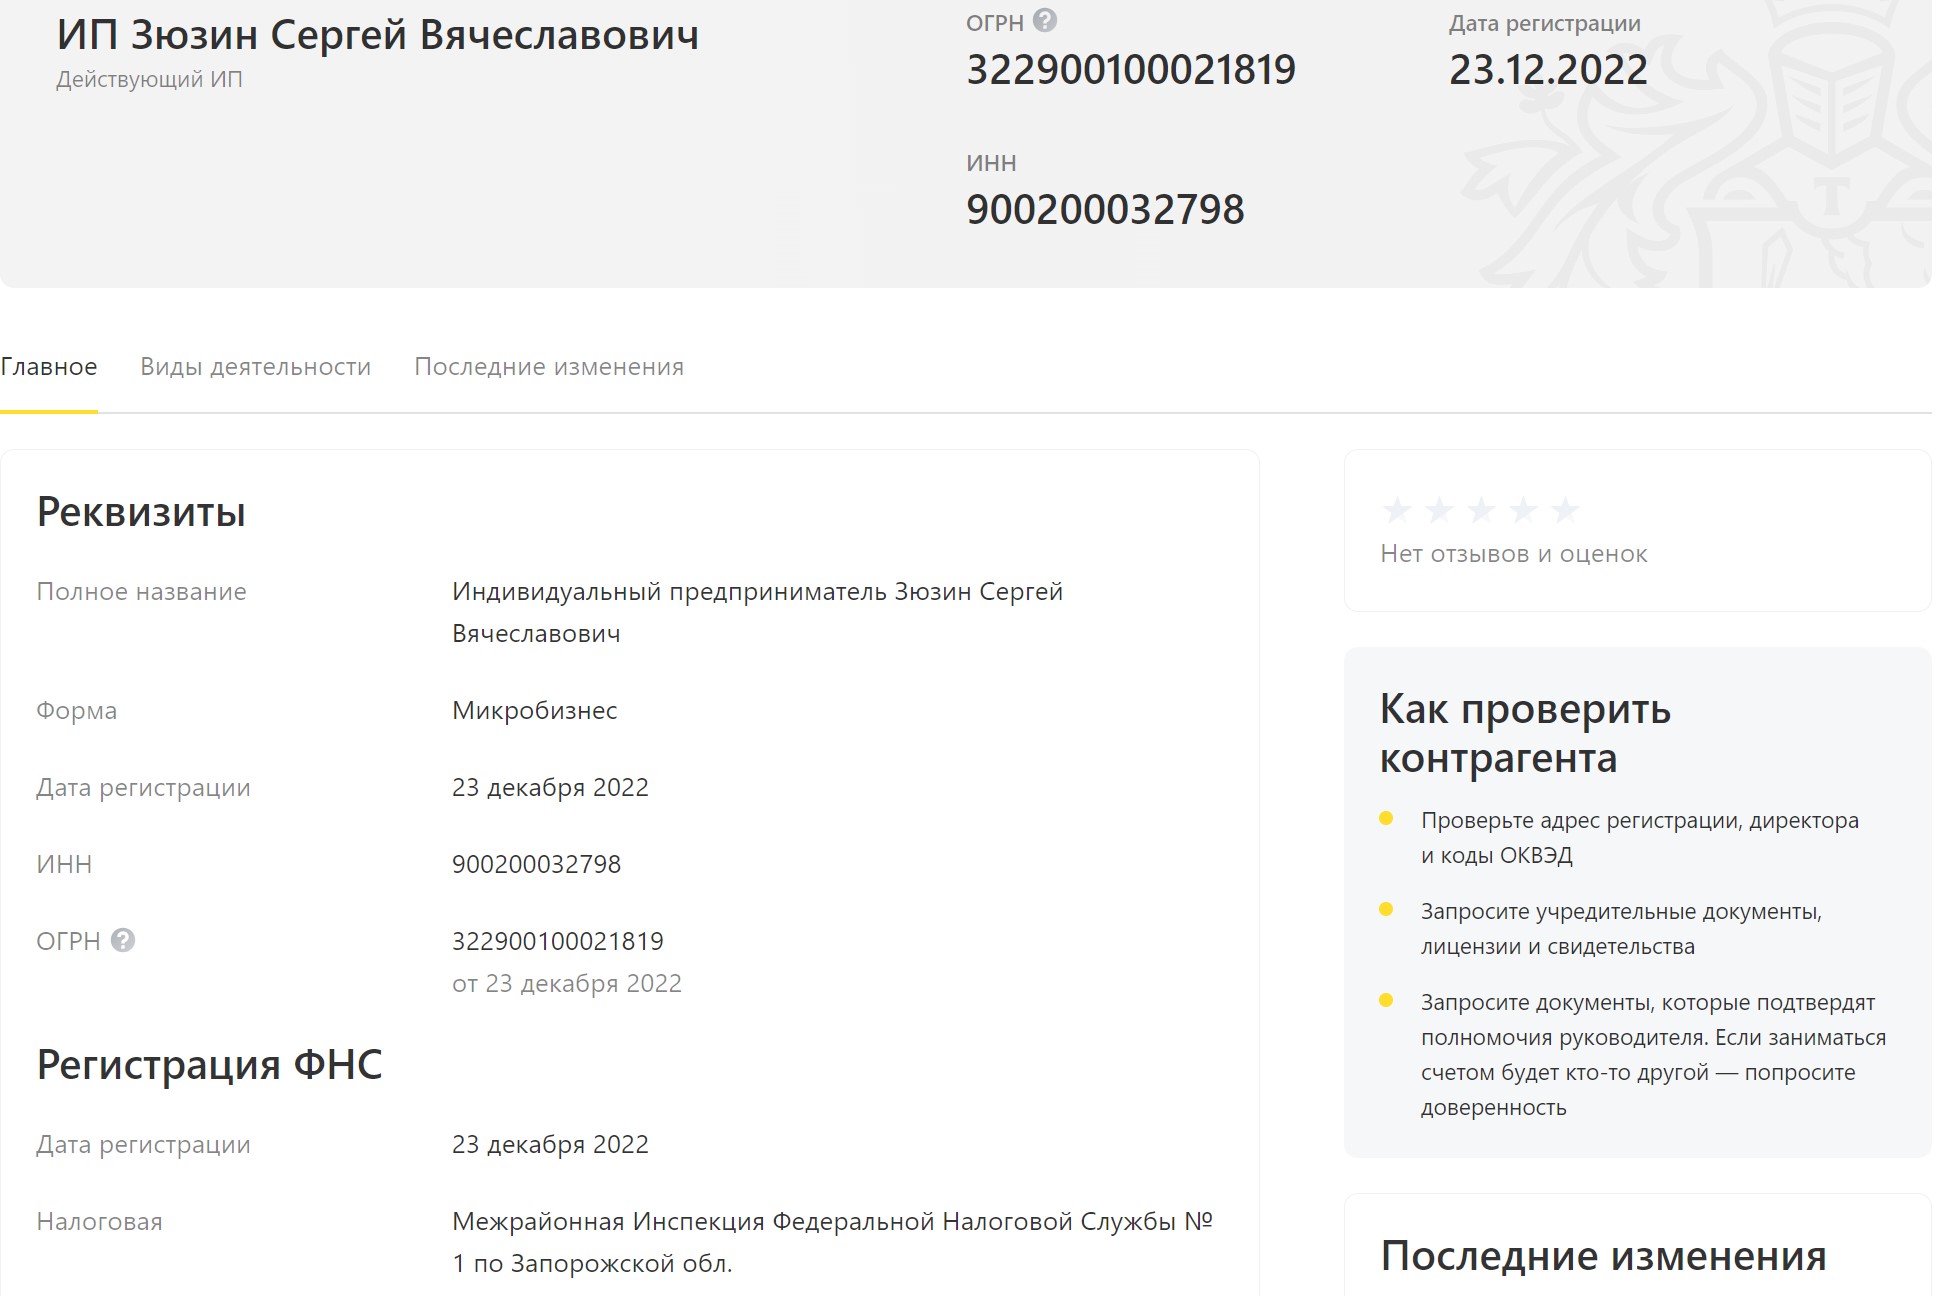Image resolution: width=1942 pixels, height=1296 pixels.
Task: Click the OGRN help question icon in header
Action: [x=1044, y=20]
